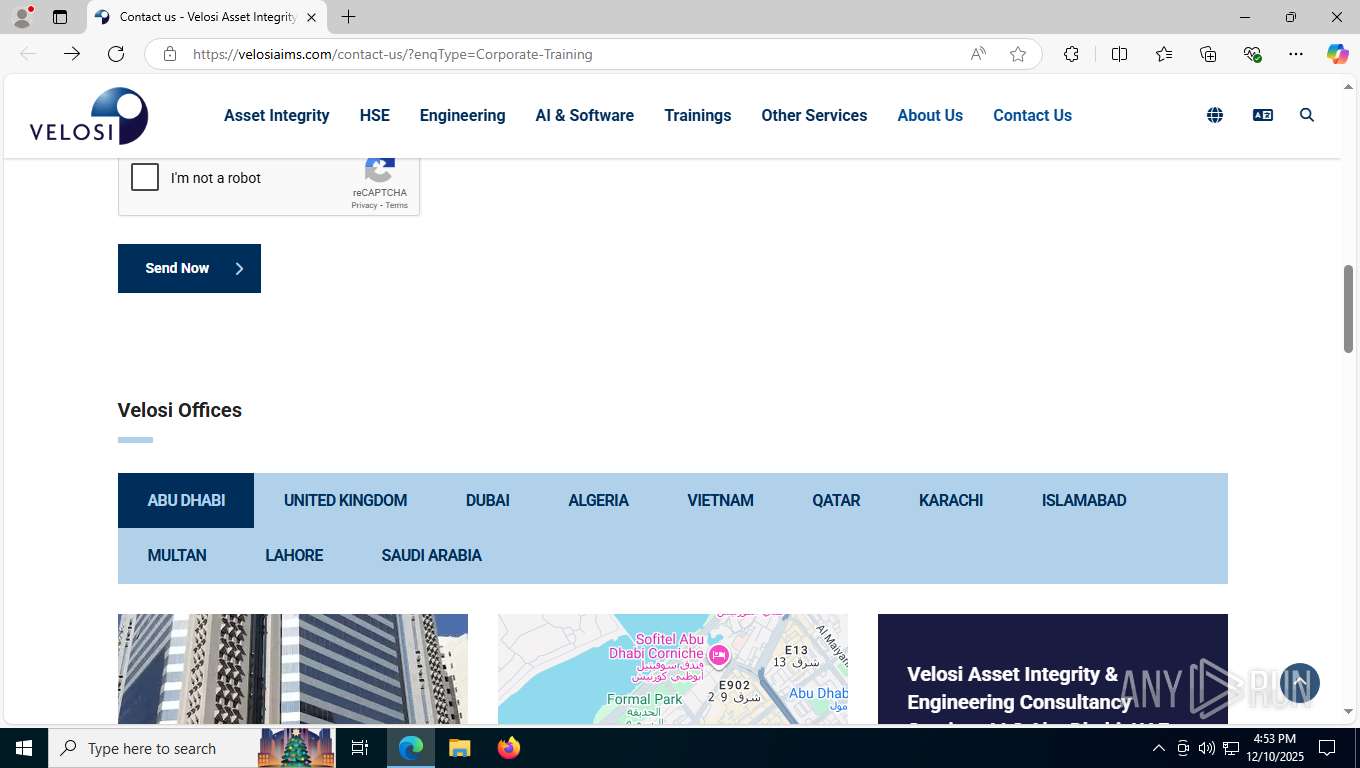
Task: Add page to favorites star icon
Action: 1018,54
